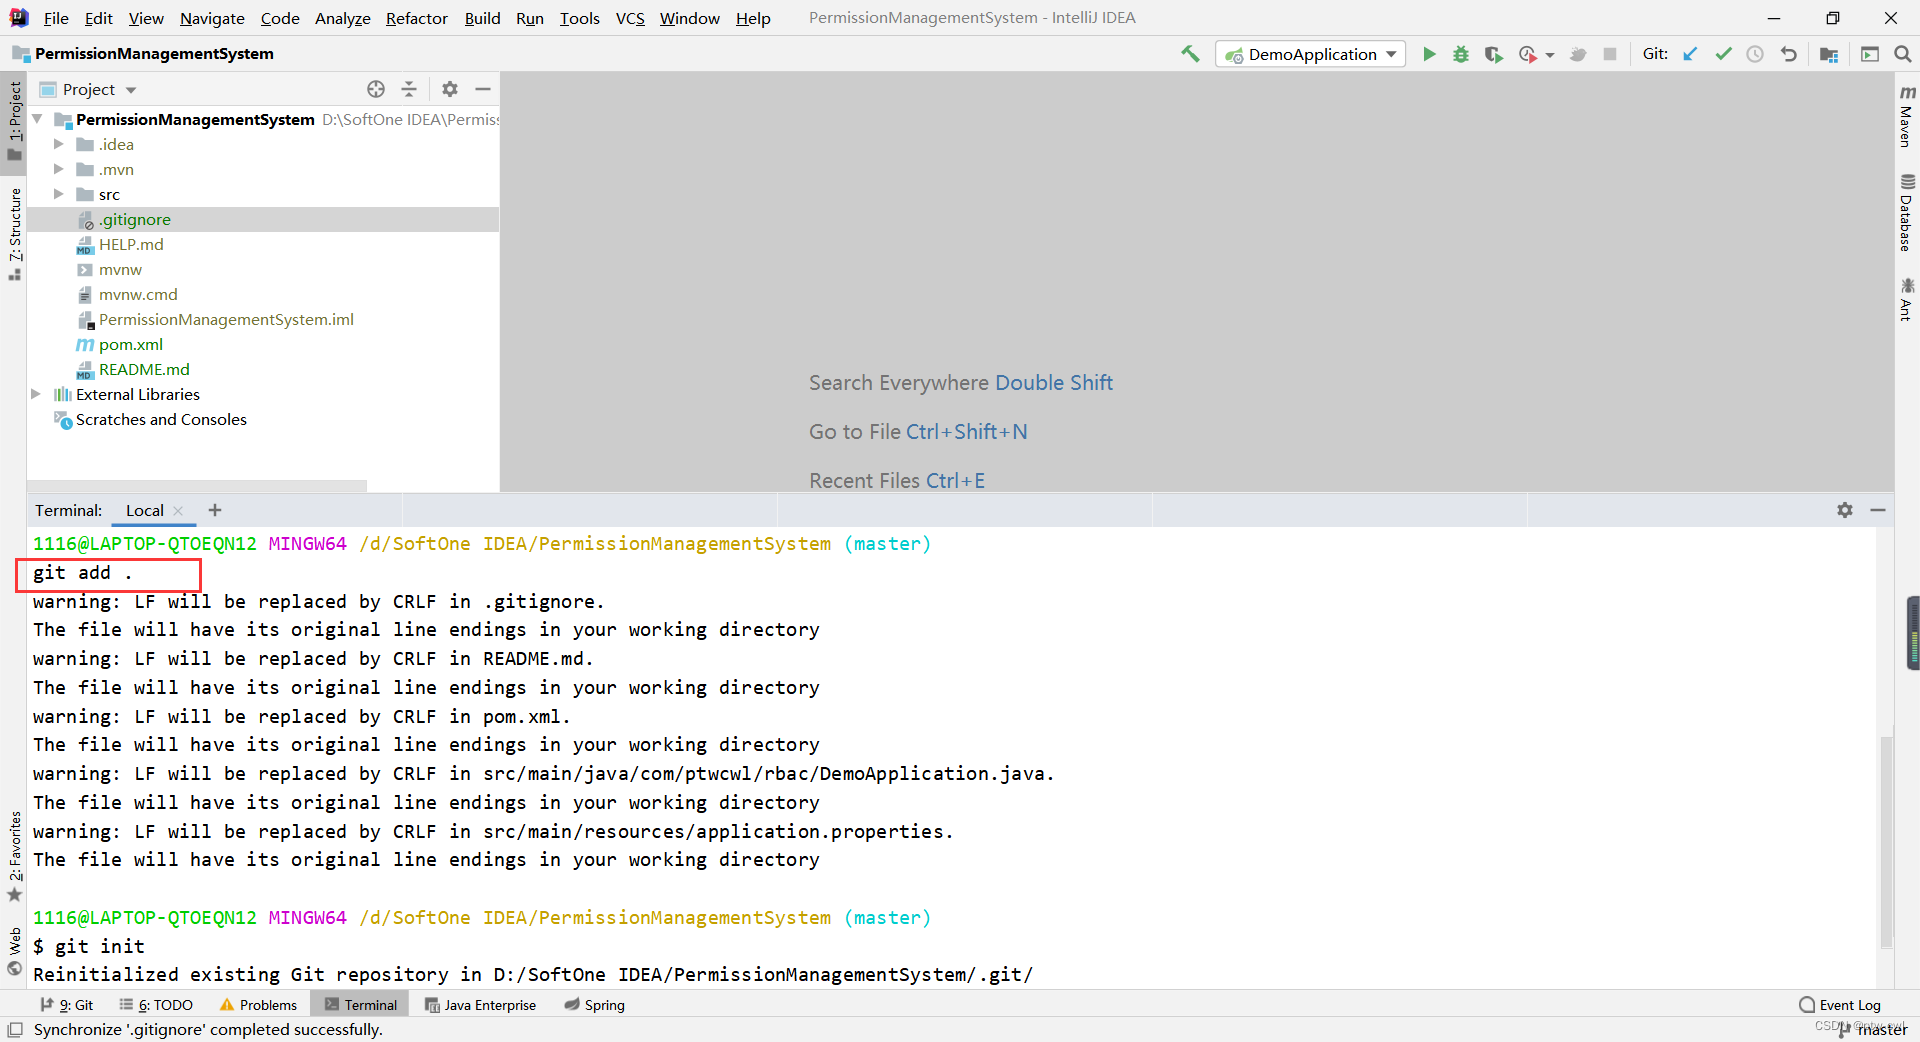Open the File menu
This screenshot has width=1920, height=1042.
[57, 18]
